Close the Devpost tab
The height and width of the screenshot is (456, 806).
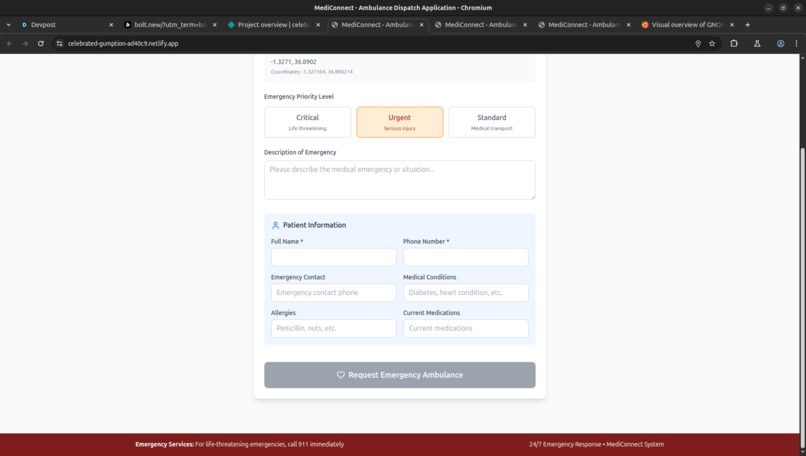[x=111, y=25]
